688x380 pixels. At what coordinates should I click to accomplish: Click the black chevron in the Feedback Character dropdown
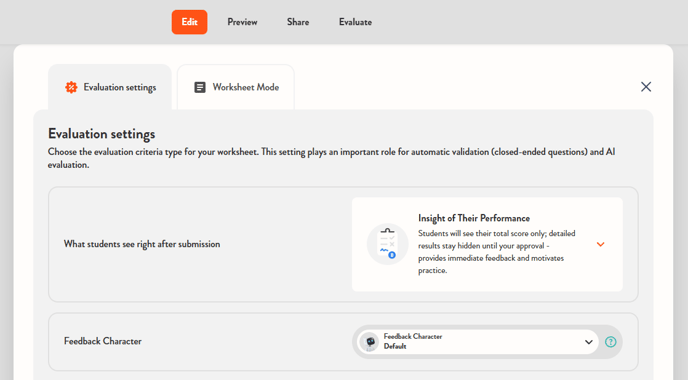(x=588, y=342)
